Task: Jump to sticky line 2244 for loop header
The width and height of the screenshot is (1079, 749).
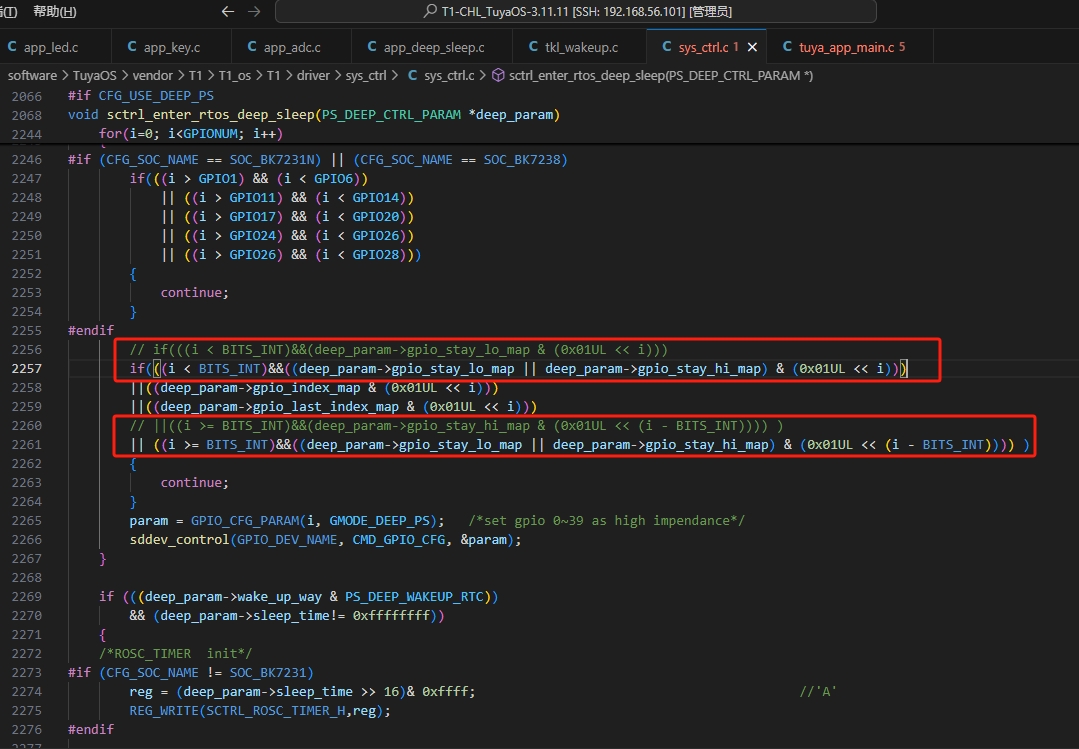Action: 191,134
